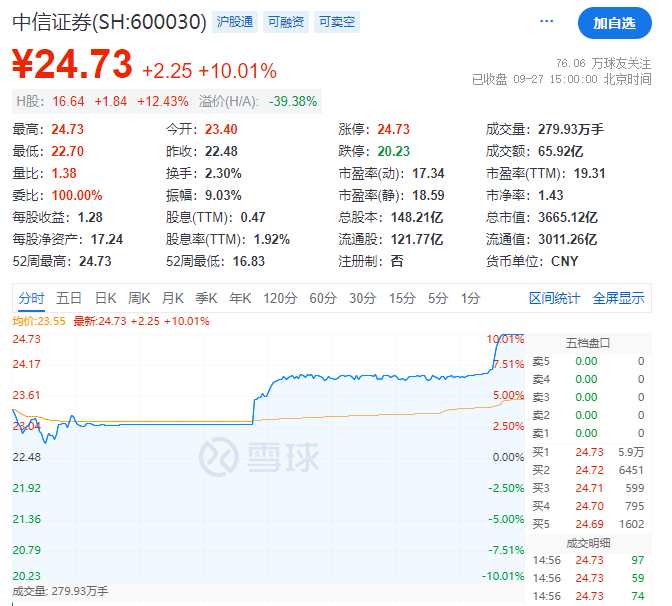This screenshot has height=606, width=672.
Task: Choose the 1分 interval tab
Action: click(x=470, y=298)
